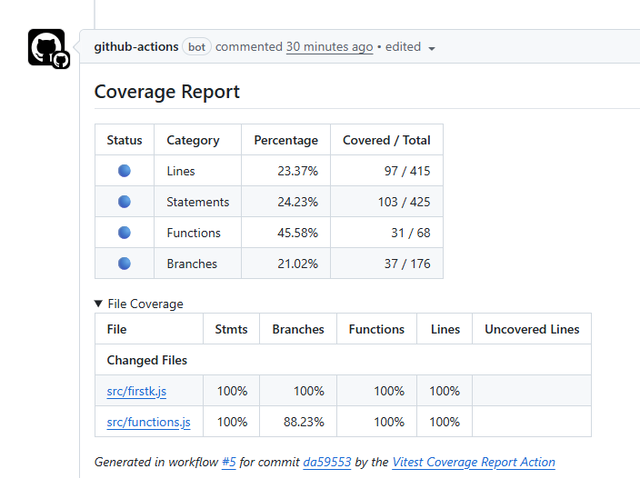640x478 pixels.
Task: Click the blue status circle for Lines
Action: click(x=124, y=171)
